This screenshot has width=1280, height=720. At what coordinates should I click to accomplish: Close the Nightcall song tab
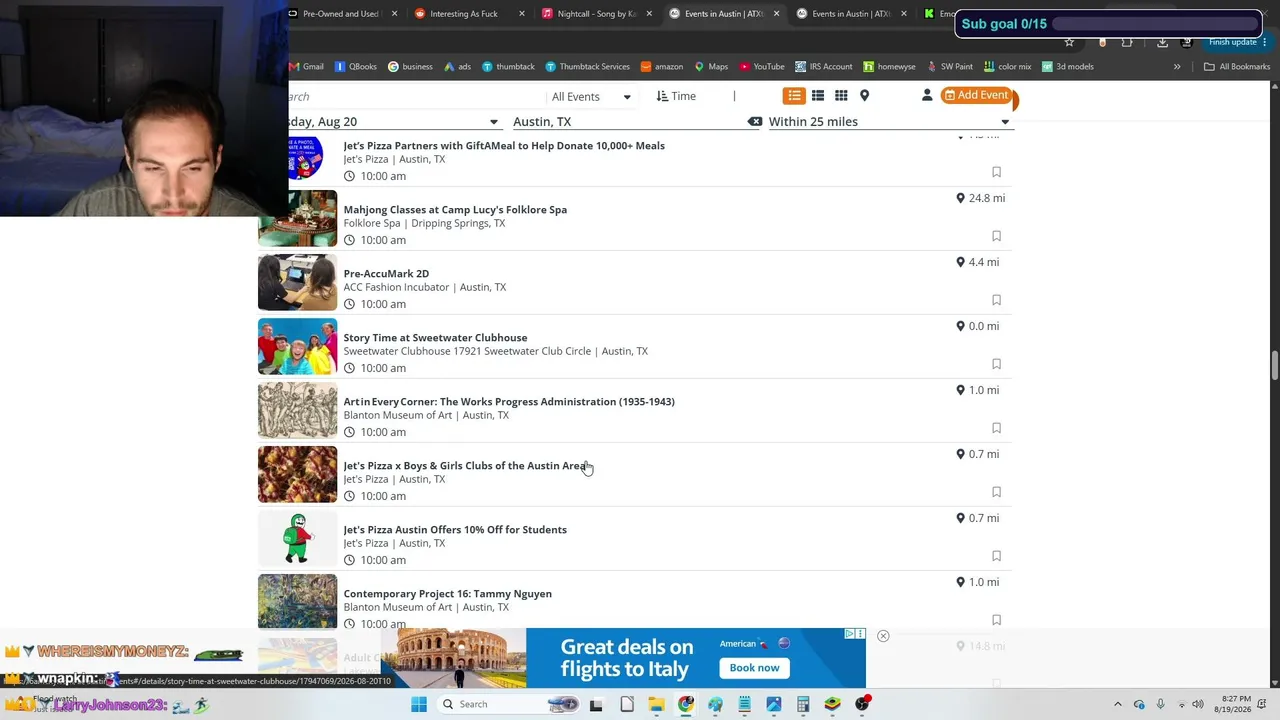tap(650, 14)
